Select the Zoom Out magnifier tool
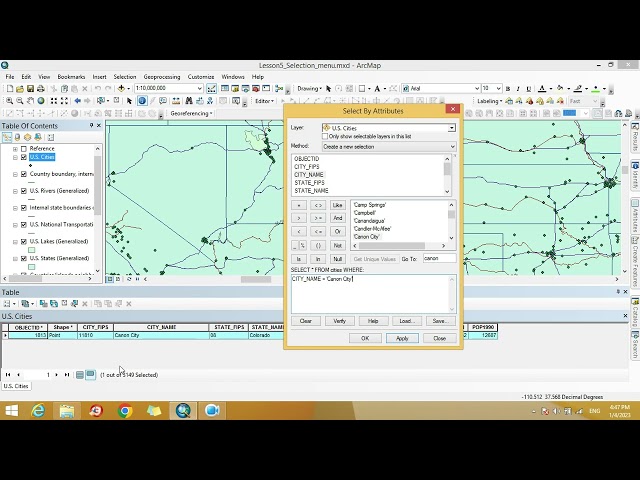This screenshot has height=480, width=640. pos(20,101)
